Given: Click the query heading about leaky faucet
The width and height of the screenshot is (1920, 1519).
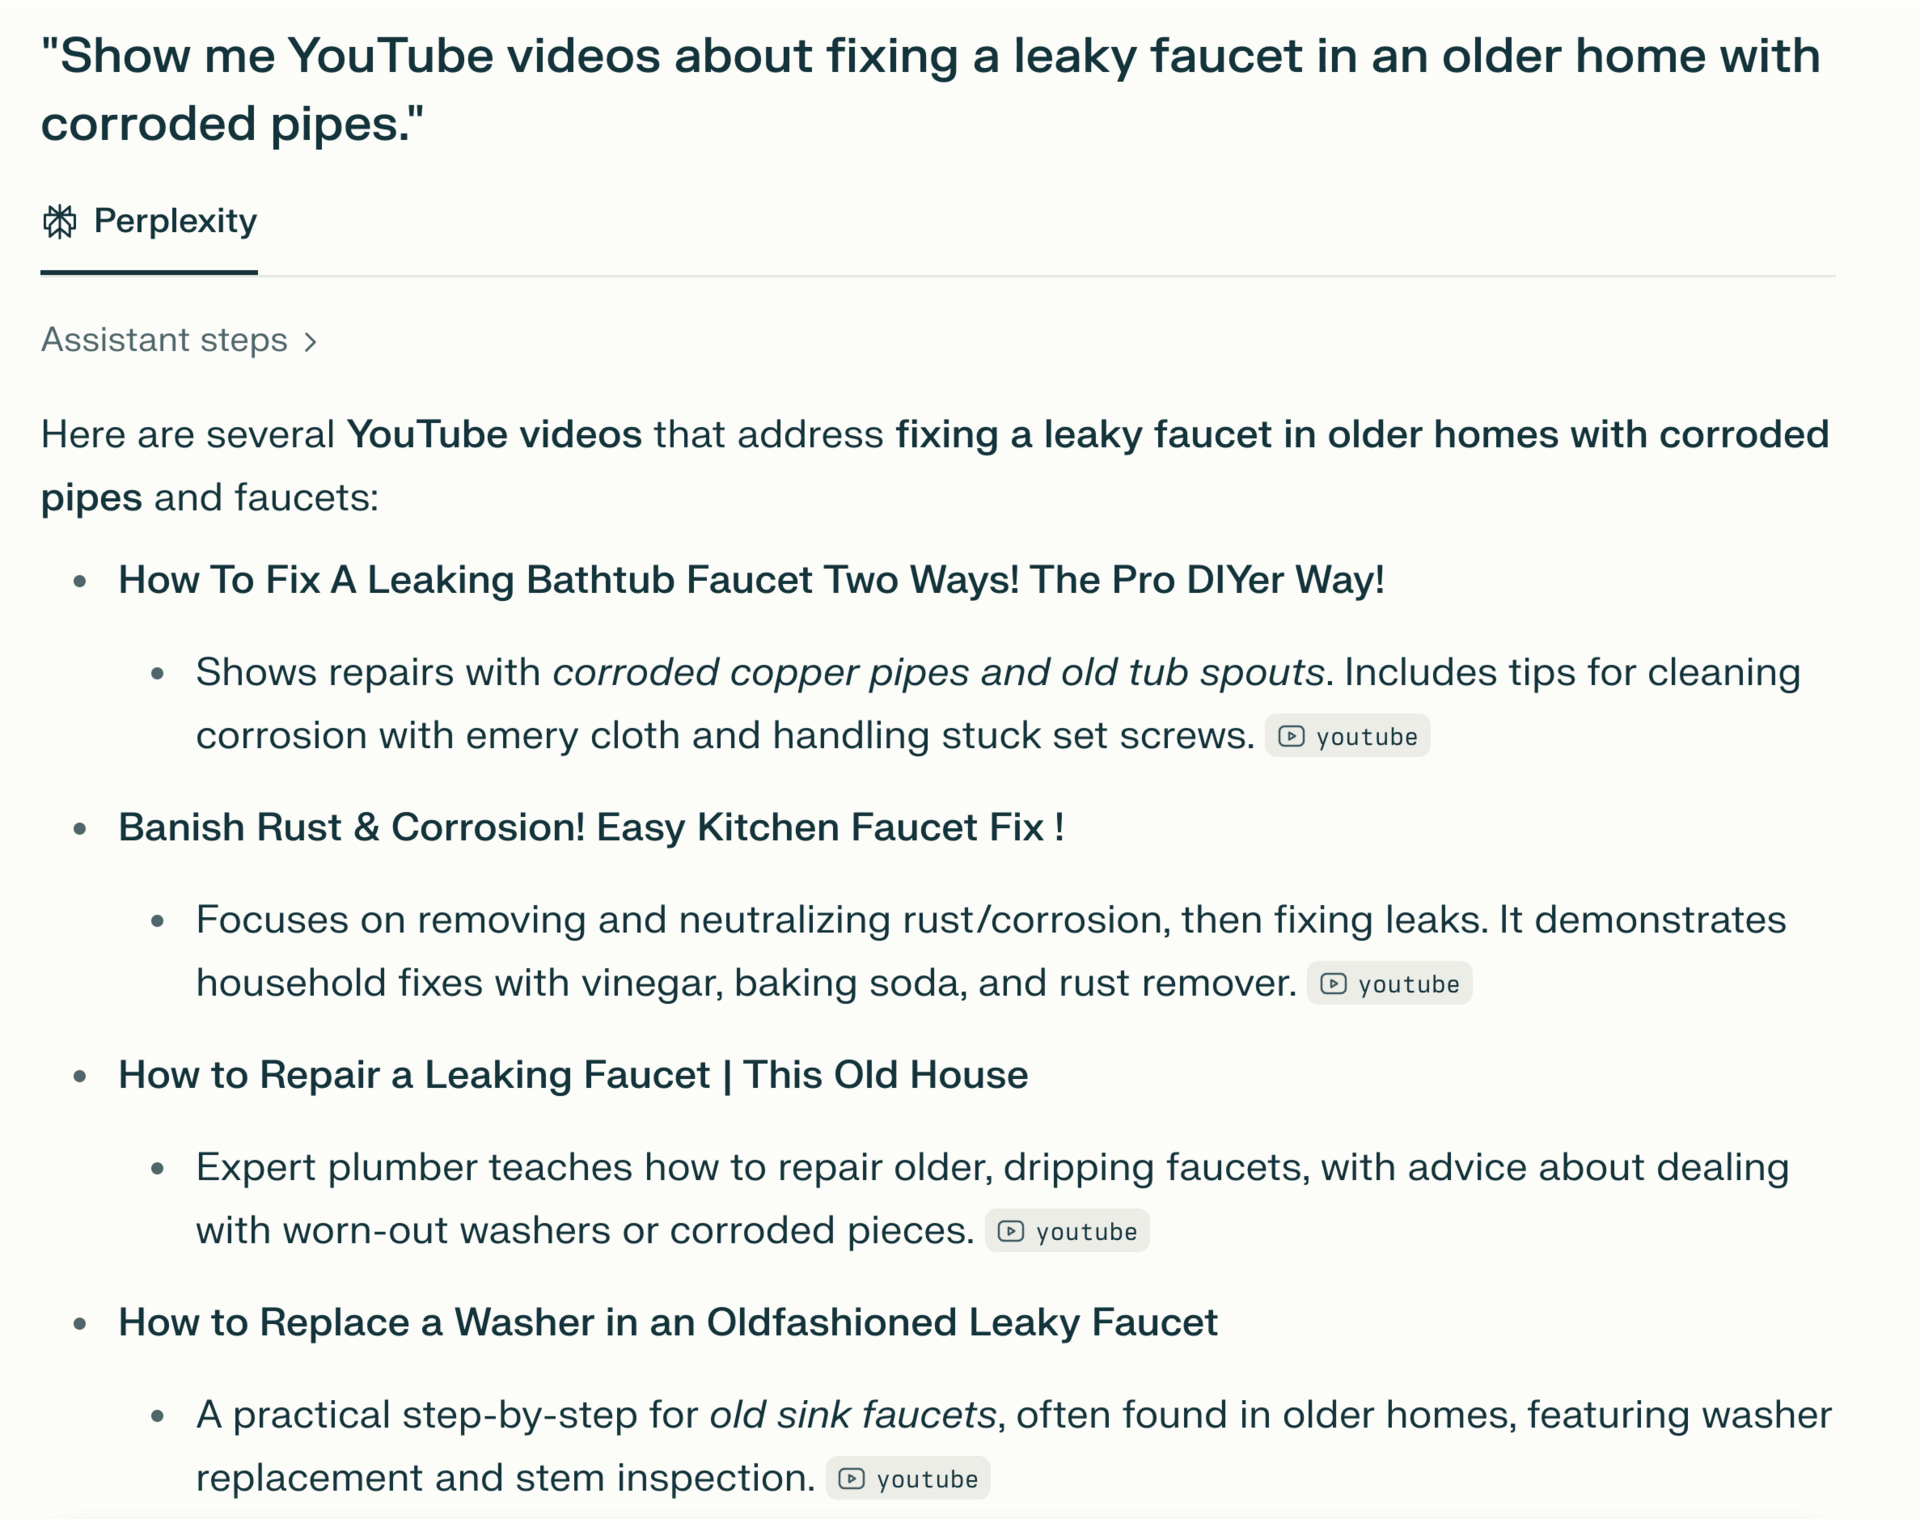Looking at the screenshot, I should (931, 89).
